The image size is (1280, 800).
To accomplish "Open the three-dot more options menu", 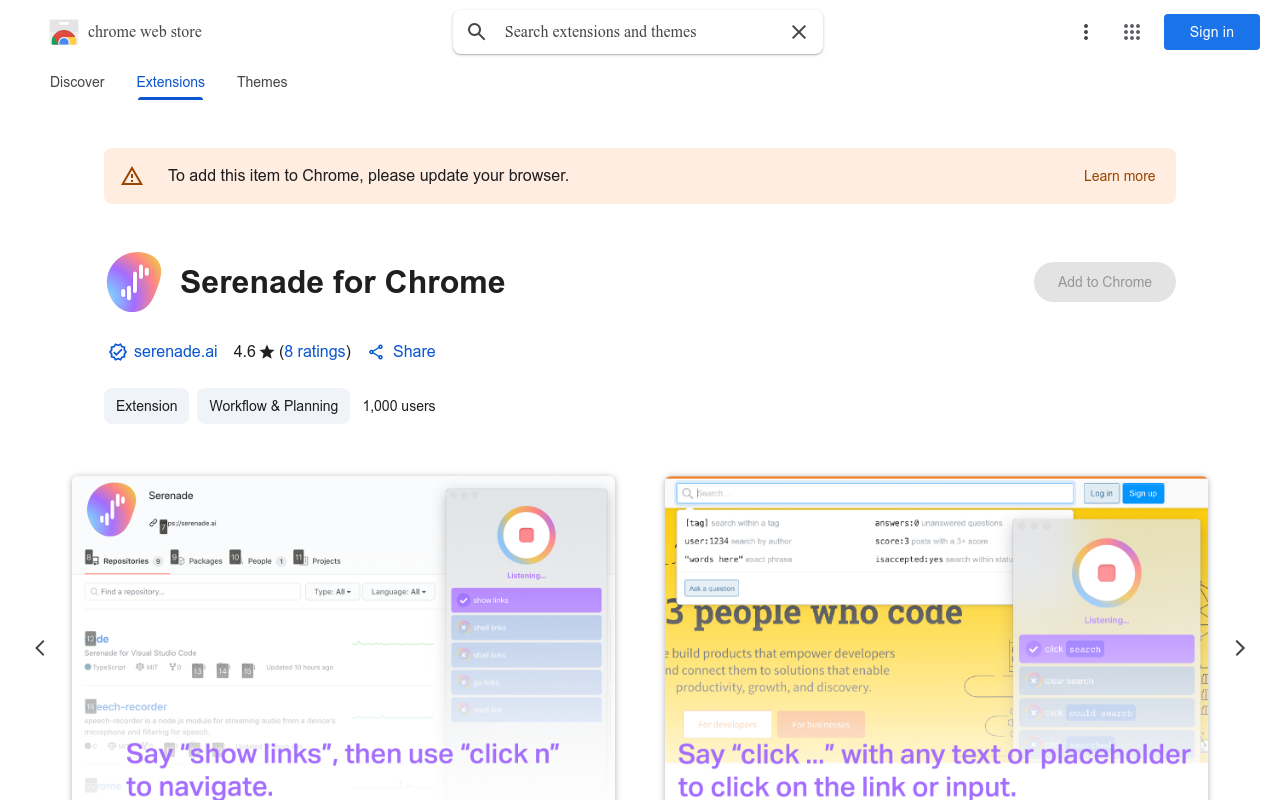I will [x=1086, y=32].
